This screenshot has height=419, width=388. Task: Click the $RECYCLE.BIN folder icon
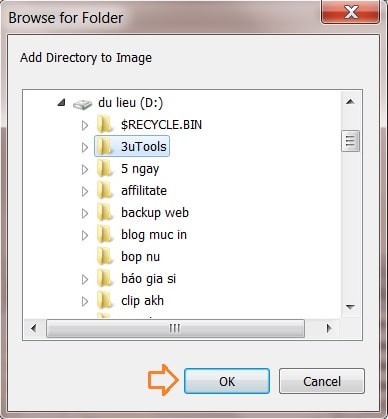105,125
